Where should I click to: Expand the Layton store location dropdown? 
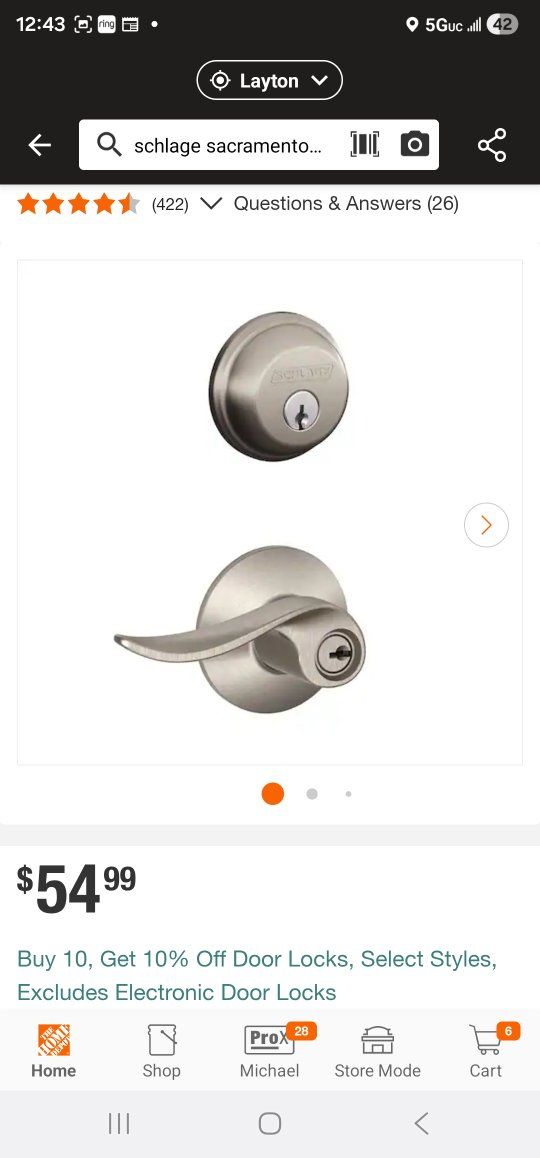click(270, 80)
